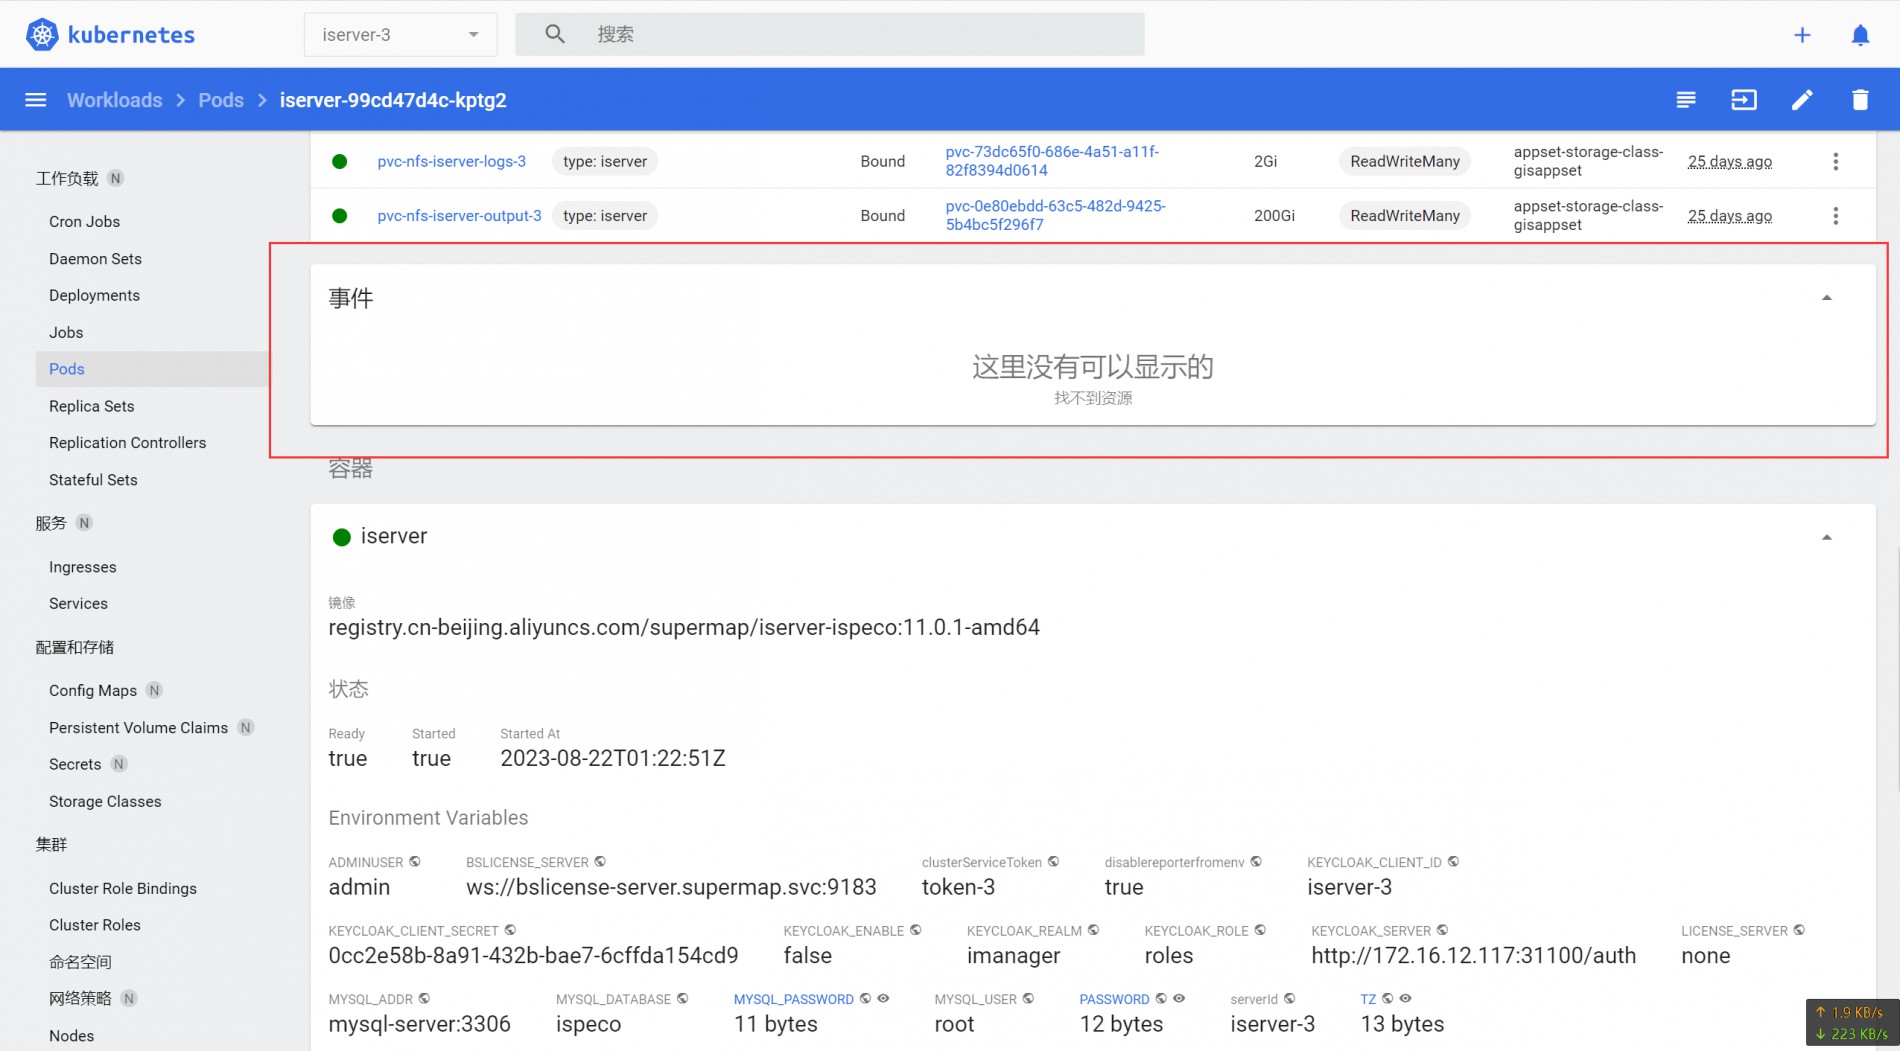The height and width of the screenshot is (1051, 1900).
Task: Copy MYSQL_USER value icon
Action: pyautogui.click(x=1028, y=998)
